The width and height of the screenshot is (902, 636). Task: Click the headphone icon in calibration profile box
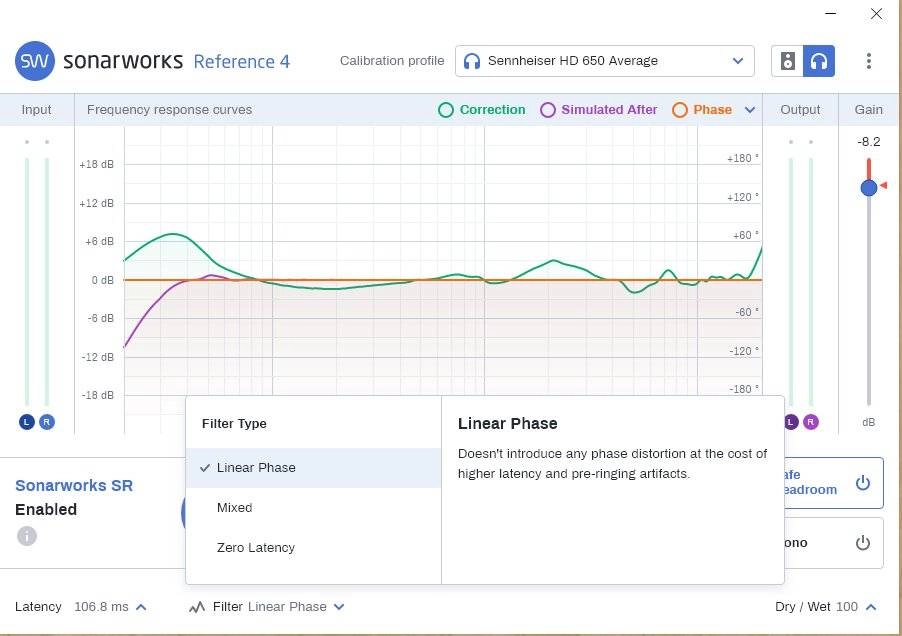472,61
